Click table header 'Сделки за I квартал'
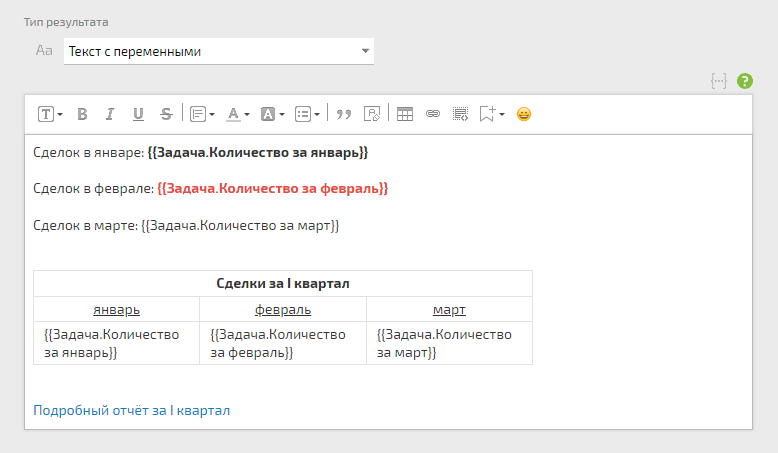 tap(283, 283)
